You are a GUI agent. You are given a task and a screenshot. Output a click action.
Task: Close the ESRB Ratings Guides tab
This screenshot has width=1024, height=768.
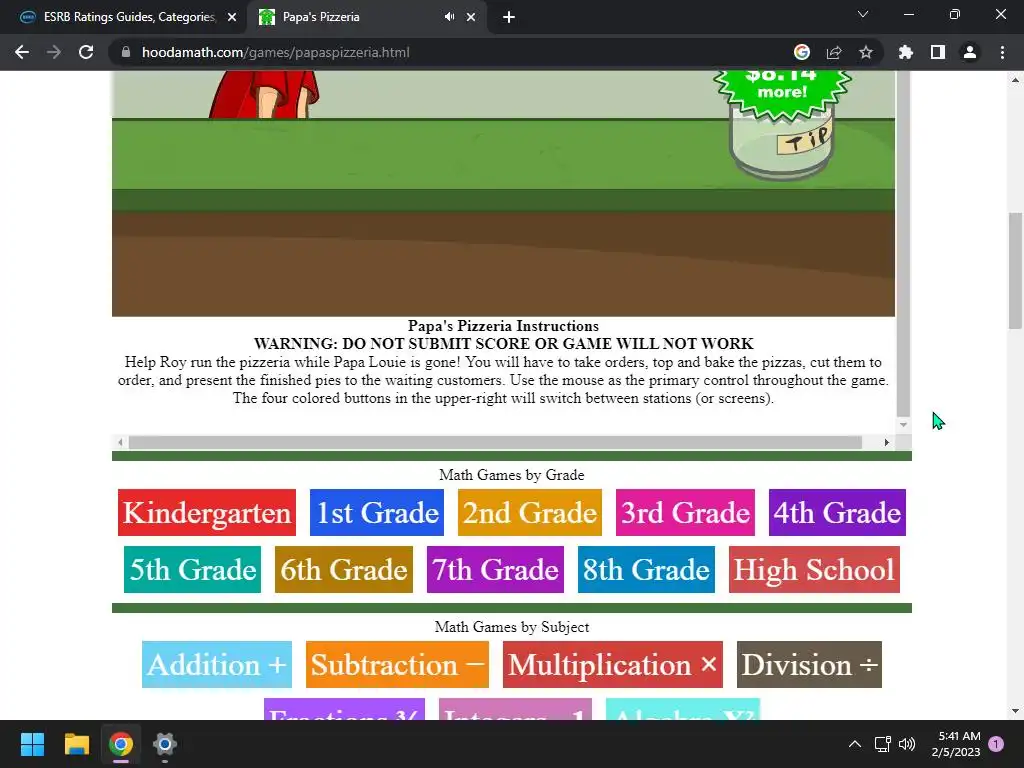232,17
